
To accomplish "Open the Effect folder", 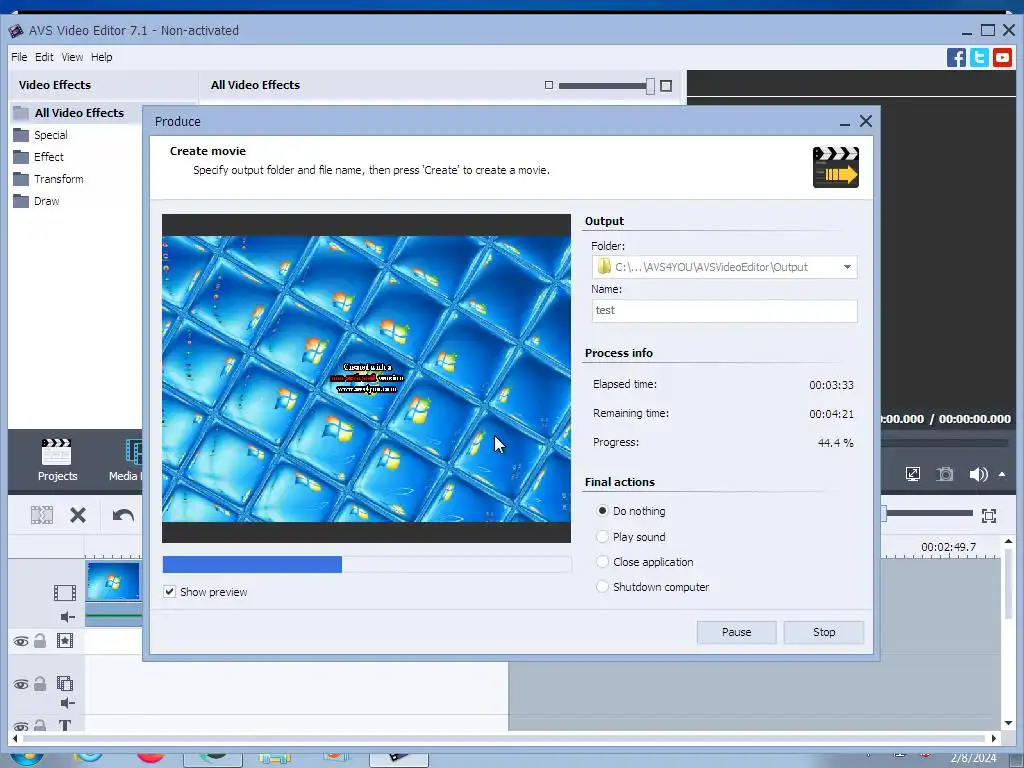I will [39, 157].
